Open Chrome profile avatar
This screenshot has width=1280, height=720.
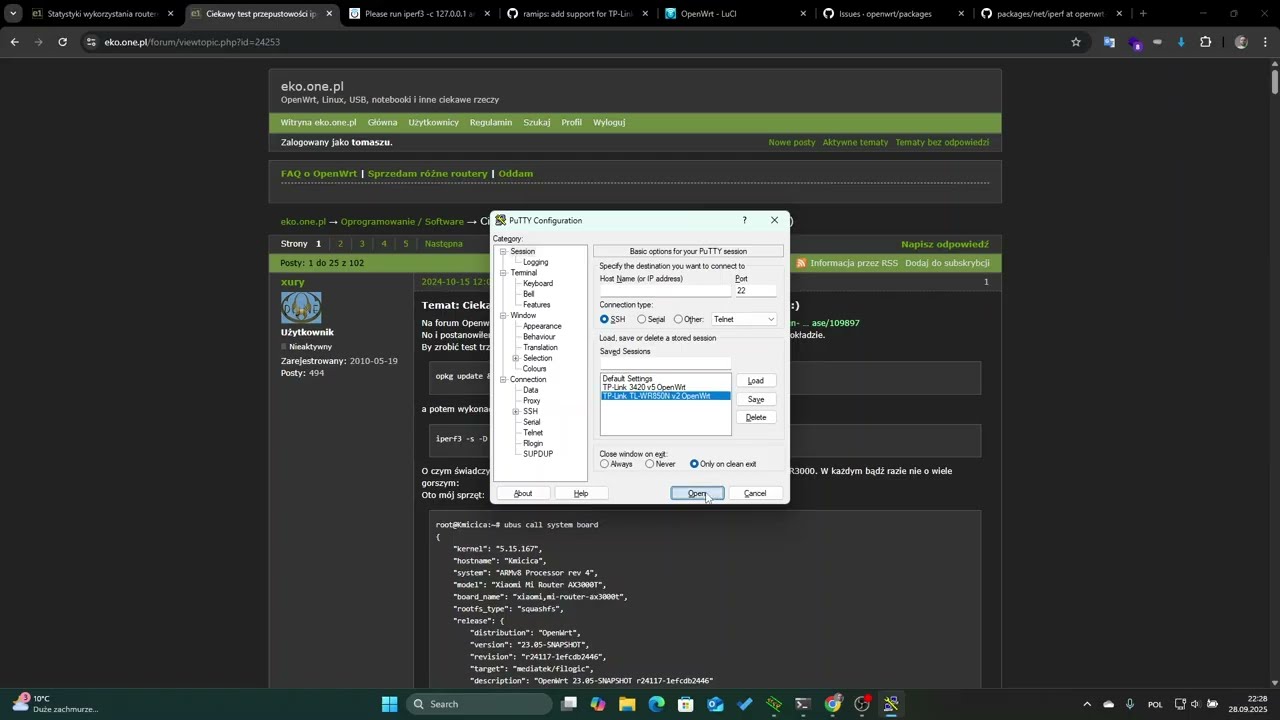1241,42
